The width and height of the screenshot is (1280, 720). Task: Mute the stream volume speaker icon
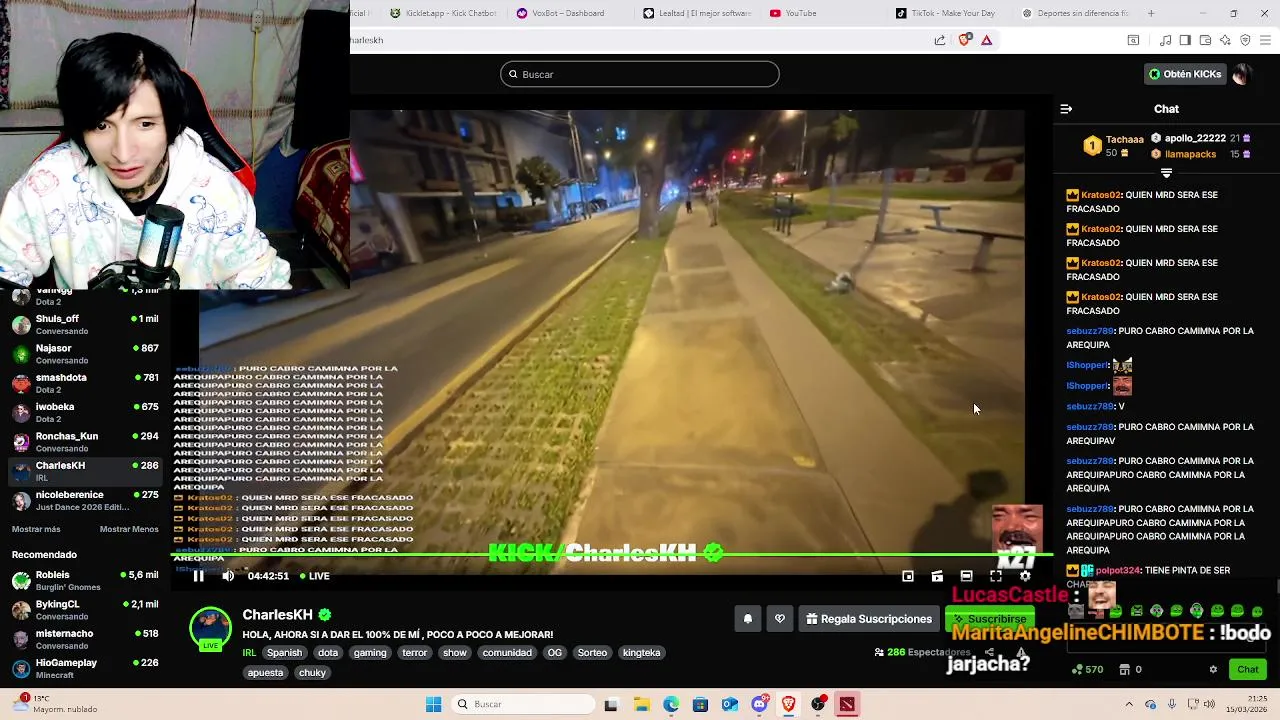tap(228, 576)
